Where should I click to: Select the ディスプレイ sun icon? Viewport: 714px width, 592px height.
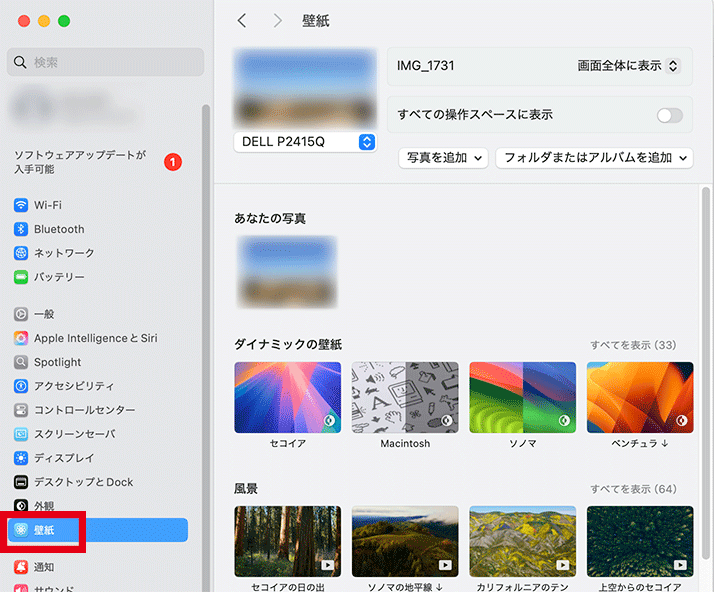20,458
